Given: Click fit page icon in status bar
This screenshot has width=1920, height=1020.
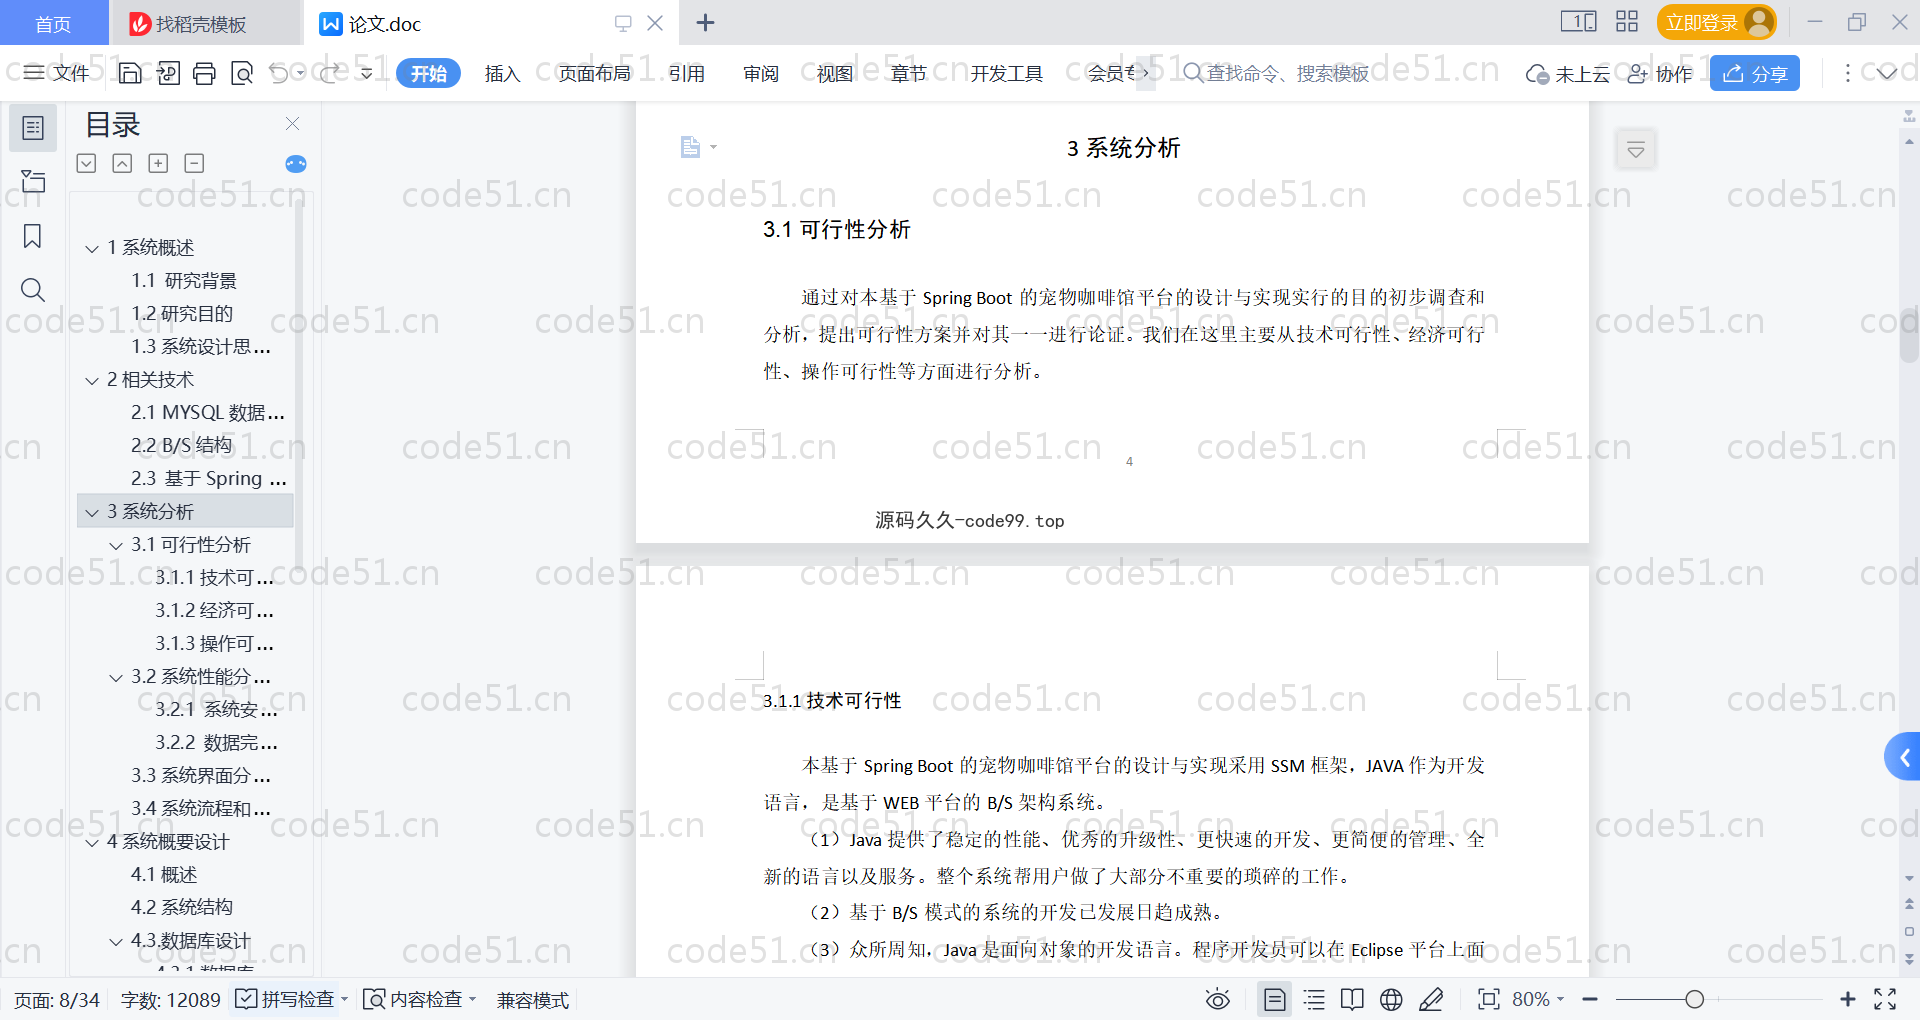Looking at the screenshot, I should (x=1488, y=999).
